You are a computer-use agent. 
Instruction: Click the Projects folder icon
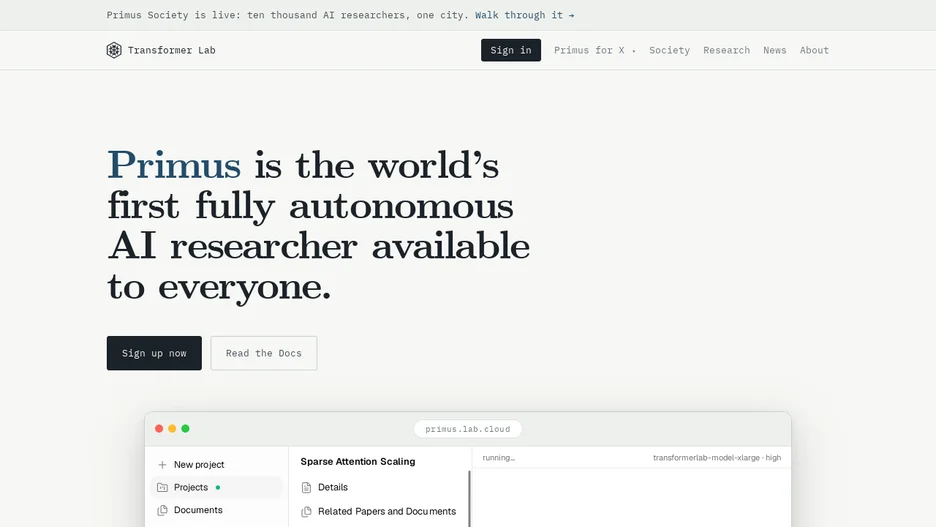pyautogui.click(x=162, y=487)
